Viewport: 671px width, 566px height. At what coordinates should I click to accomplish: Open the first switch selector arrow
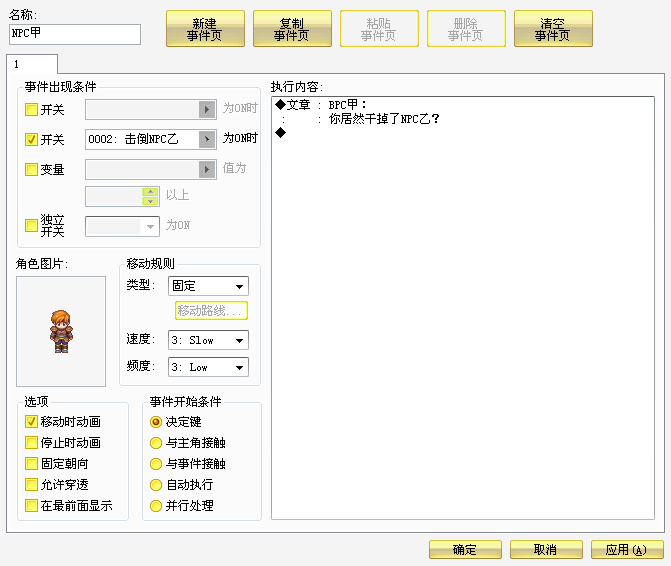207,110
